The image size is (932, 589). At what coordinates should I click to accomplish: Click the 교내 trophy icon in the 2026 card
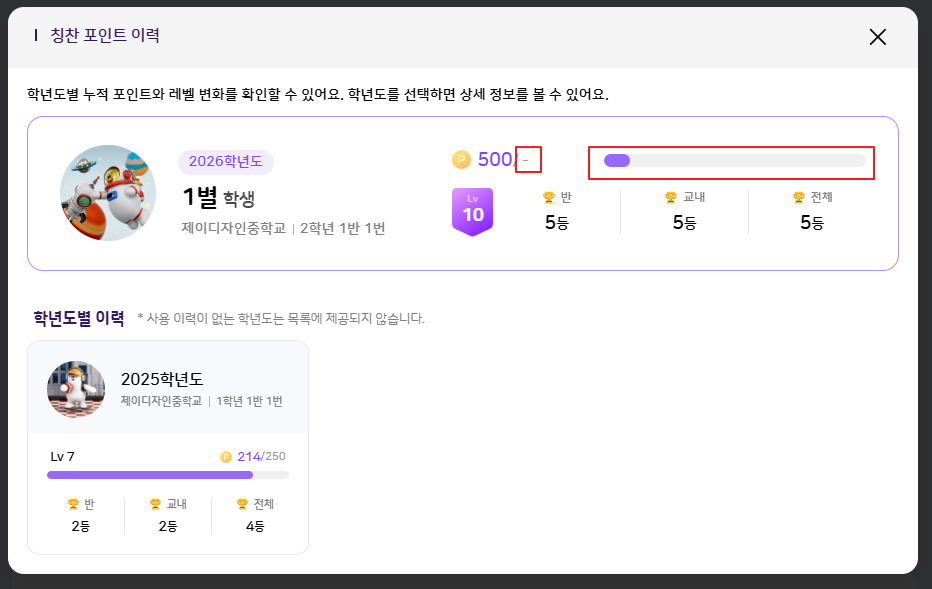(x=671, y=198)
